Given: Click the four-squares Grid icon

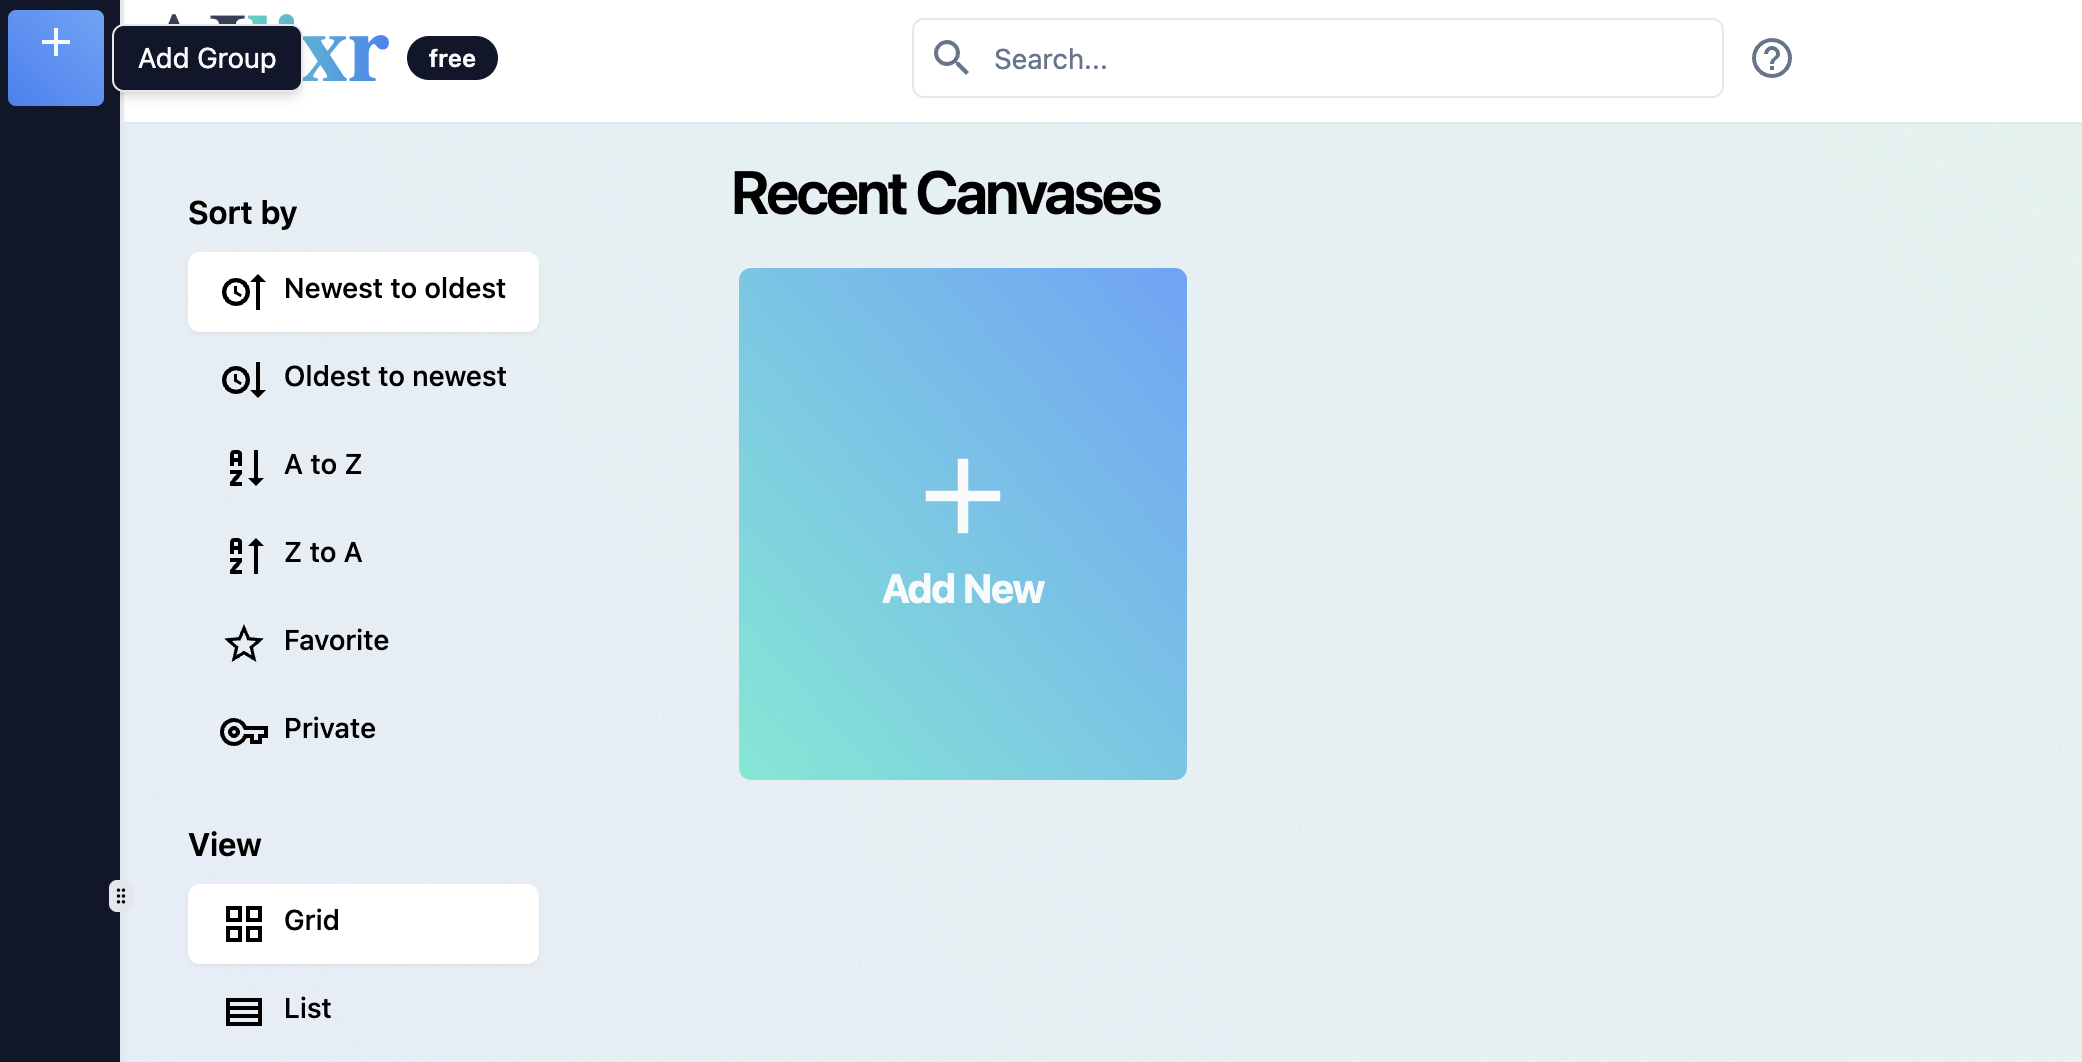Looking at the screenshot, I should coord(243,923).
